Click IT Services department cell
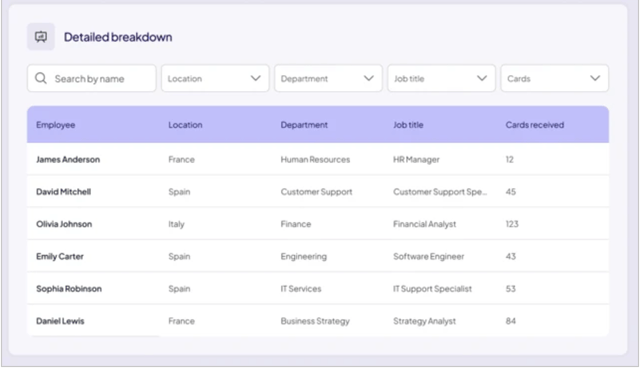Image resolution: width=640 pixels, height=368 pixels. point(301,289)
